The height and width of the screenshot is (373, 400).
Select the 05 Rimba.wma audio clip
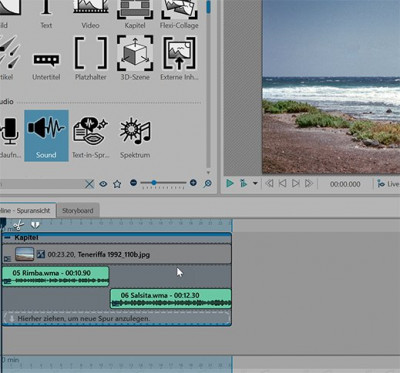56,276
